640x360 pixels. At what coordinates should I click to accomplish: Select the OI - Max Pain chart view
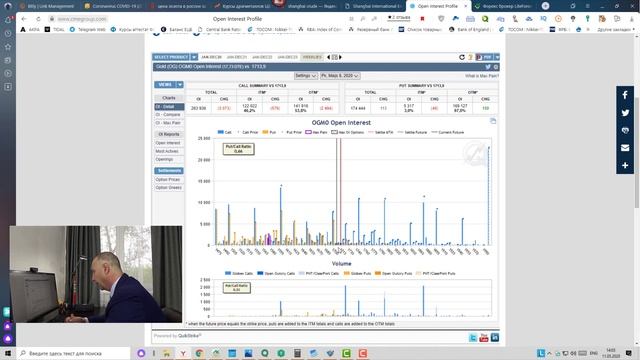[x=169, y=123]
